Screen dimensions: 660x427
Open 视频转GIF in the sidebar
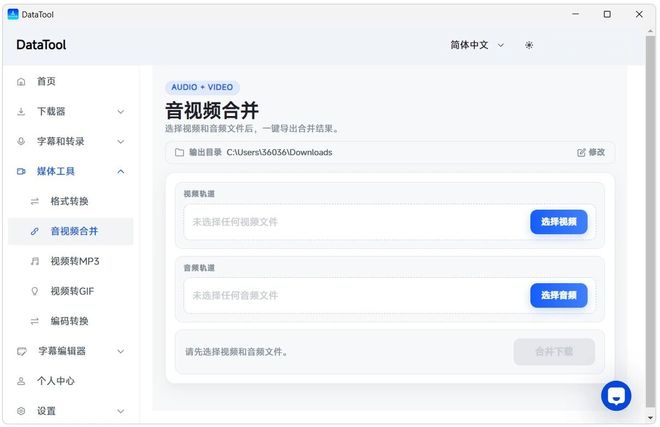[71, 291]
